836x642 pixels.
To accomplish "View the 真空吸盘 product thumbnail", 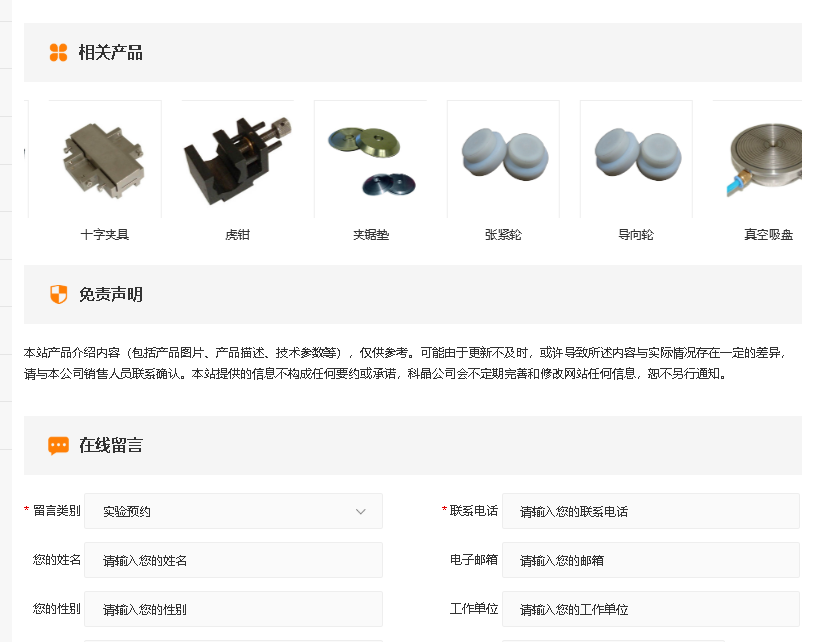I will click(x=762, y=159).
